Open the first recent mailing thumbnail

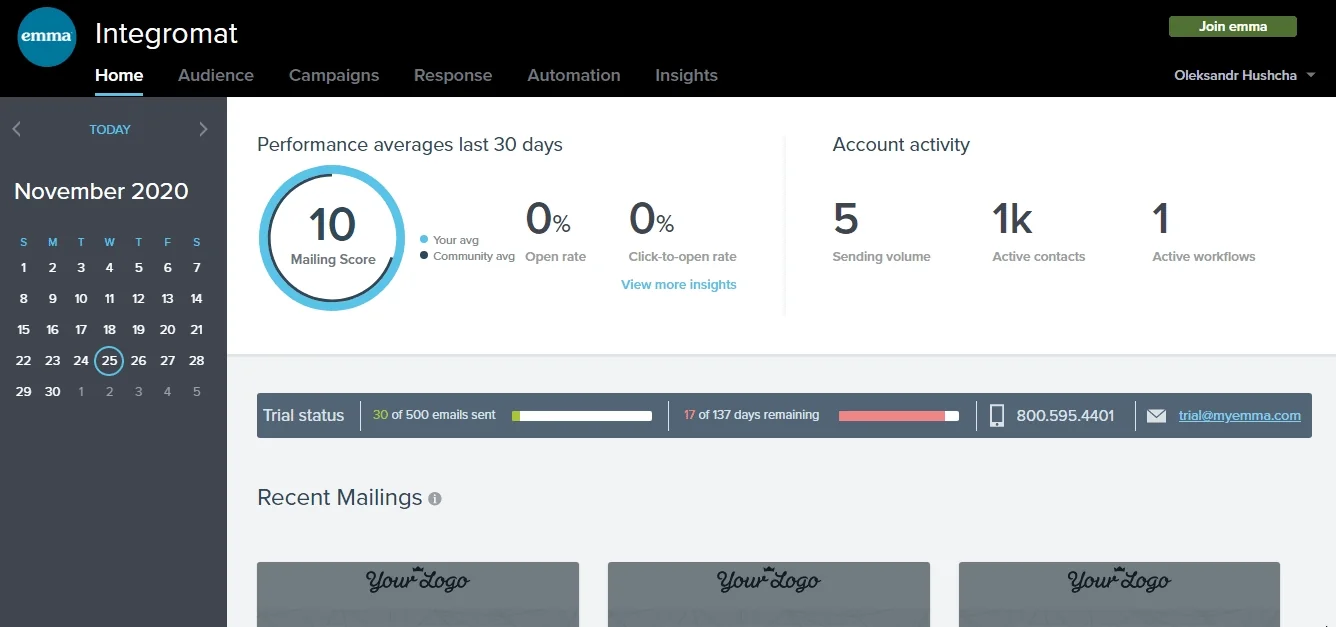tap(418, 594)
